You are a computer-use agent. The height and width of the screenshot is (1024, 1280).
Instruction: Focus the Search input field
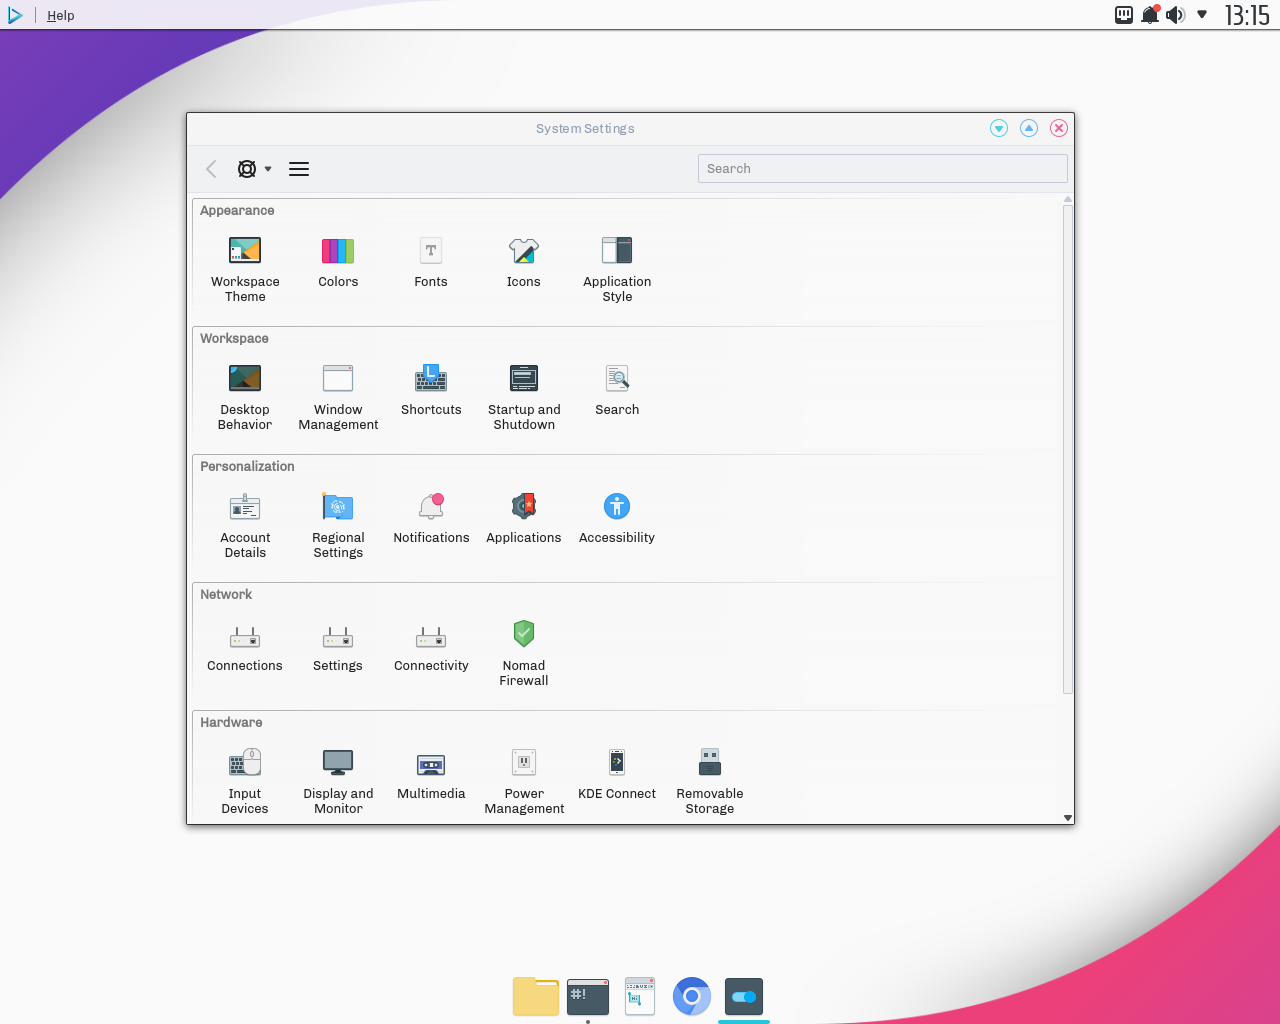(x=882, y=168)
